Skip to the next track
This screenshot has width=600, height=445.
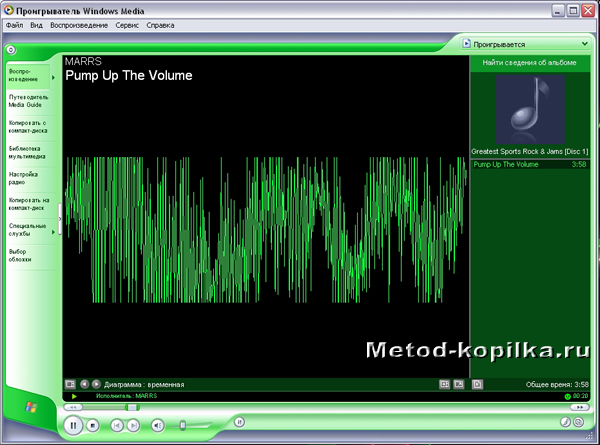click(x=133, y=425)
